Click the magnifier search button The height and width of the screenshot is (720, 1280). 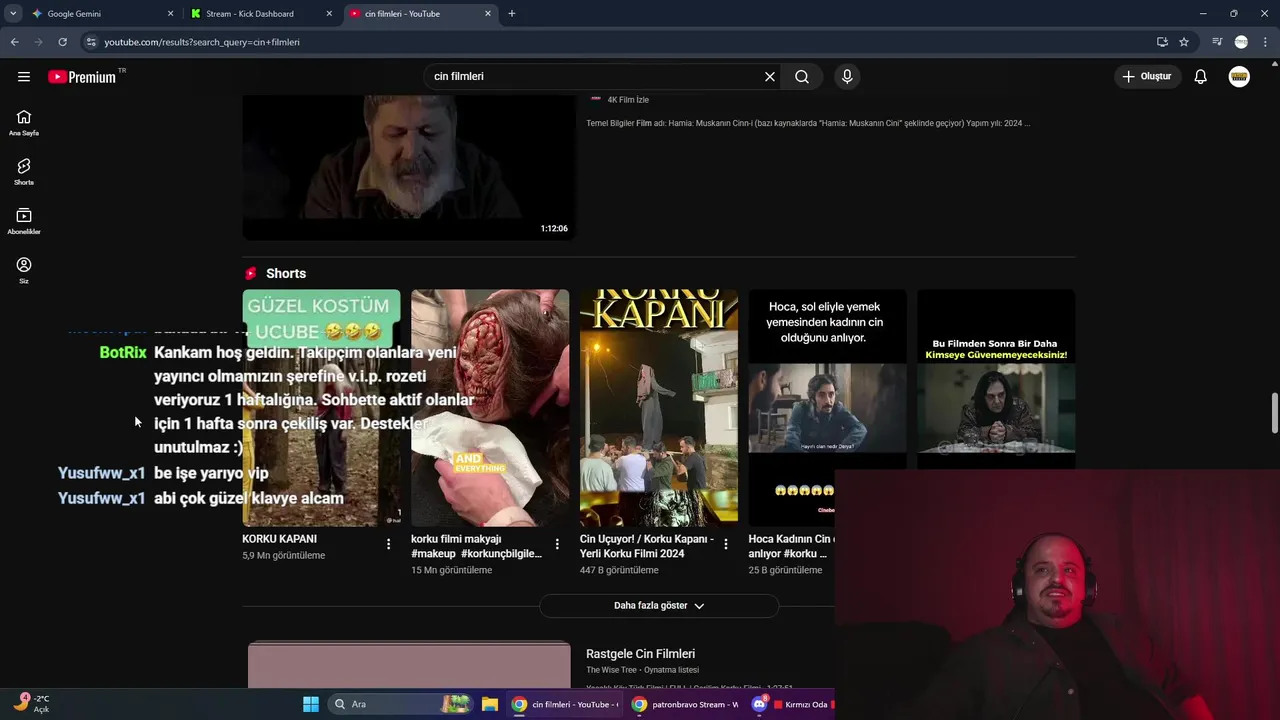click(x=802, y=77)
